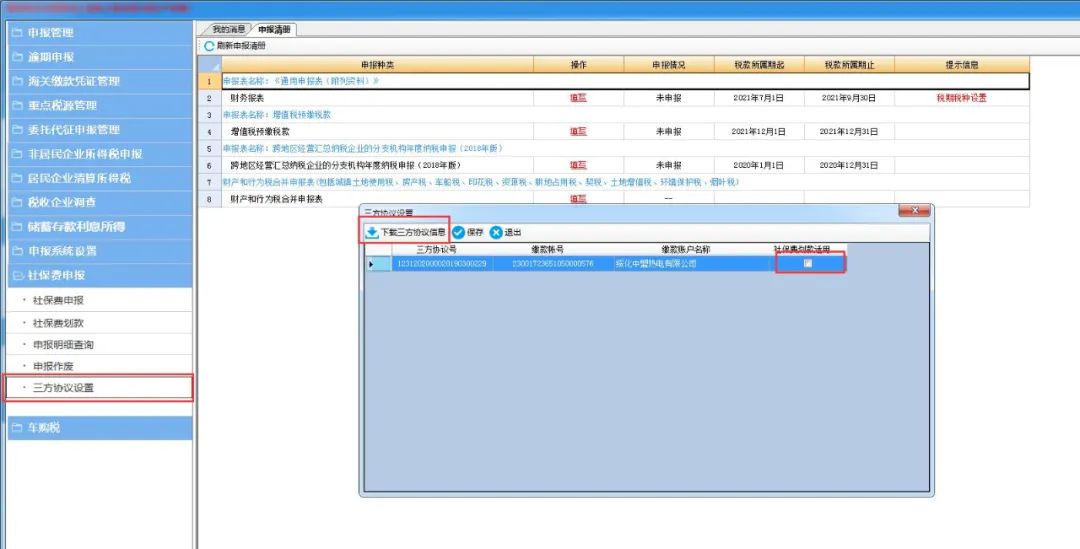Click the 下载三方协议信息 button label

(413, 233)
